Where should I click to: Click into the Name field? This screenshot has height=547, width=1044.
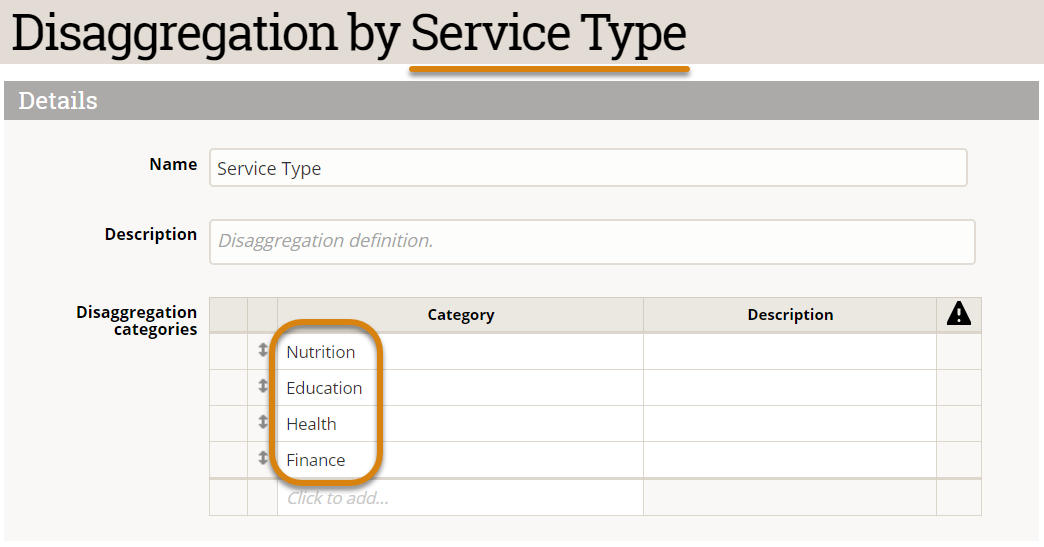coord(588,168)
